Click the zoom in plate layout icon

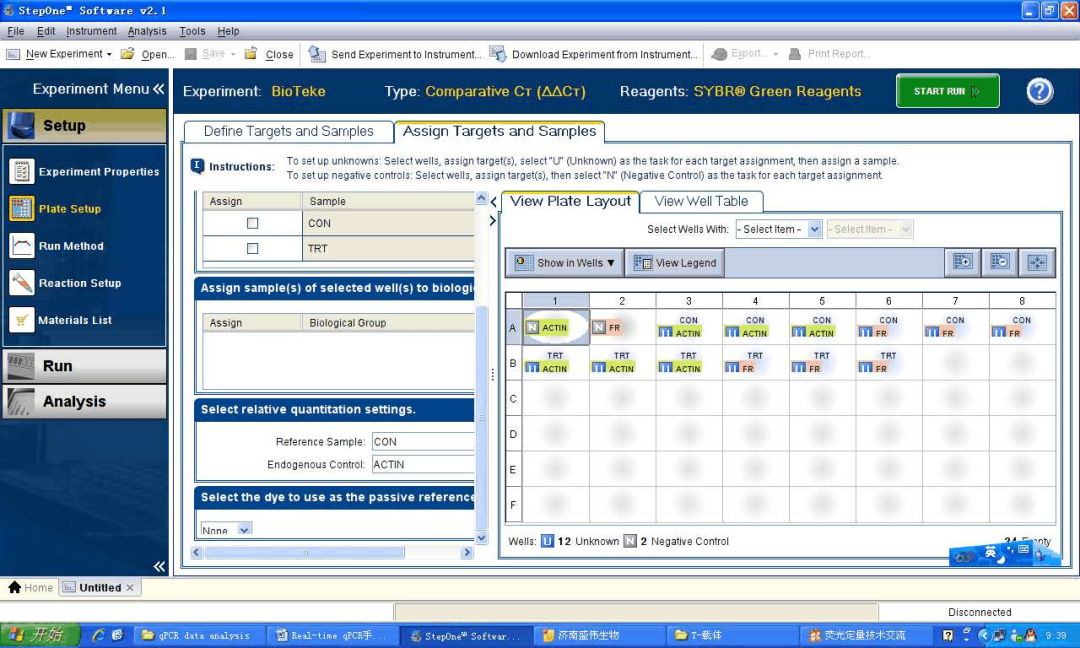point(963,262)
